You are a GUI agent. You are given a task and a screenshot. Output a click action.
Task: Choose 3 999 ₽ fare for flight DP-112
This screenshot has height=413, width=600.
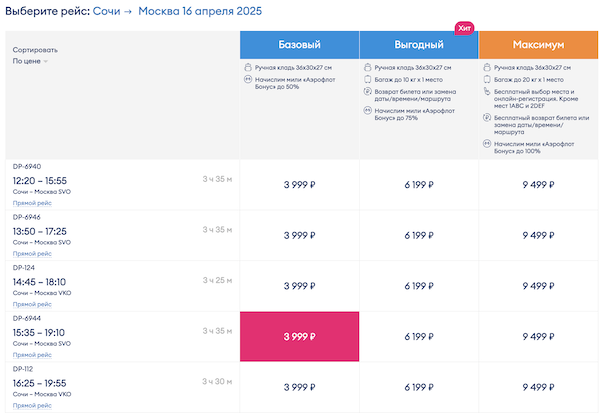pyautogui.click(x=299, y=386)
